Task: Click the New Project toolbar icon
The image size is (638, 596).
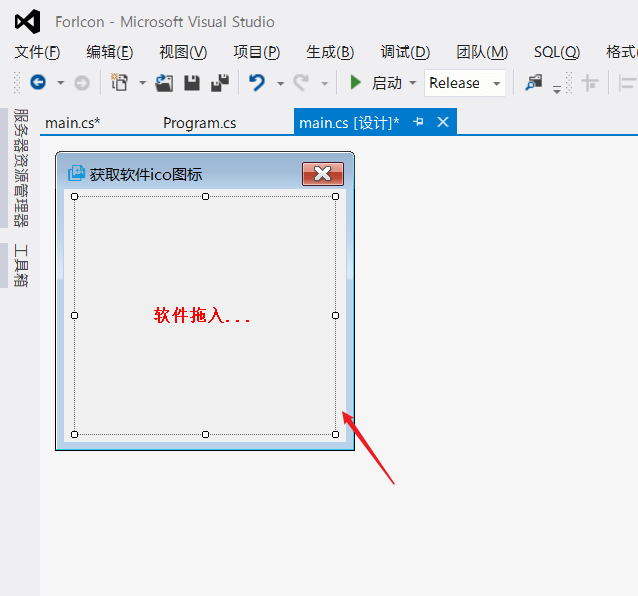Action: pos(120,83)
